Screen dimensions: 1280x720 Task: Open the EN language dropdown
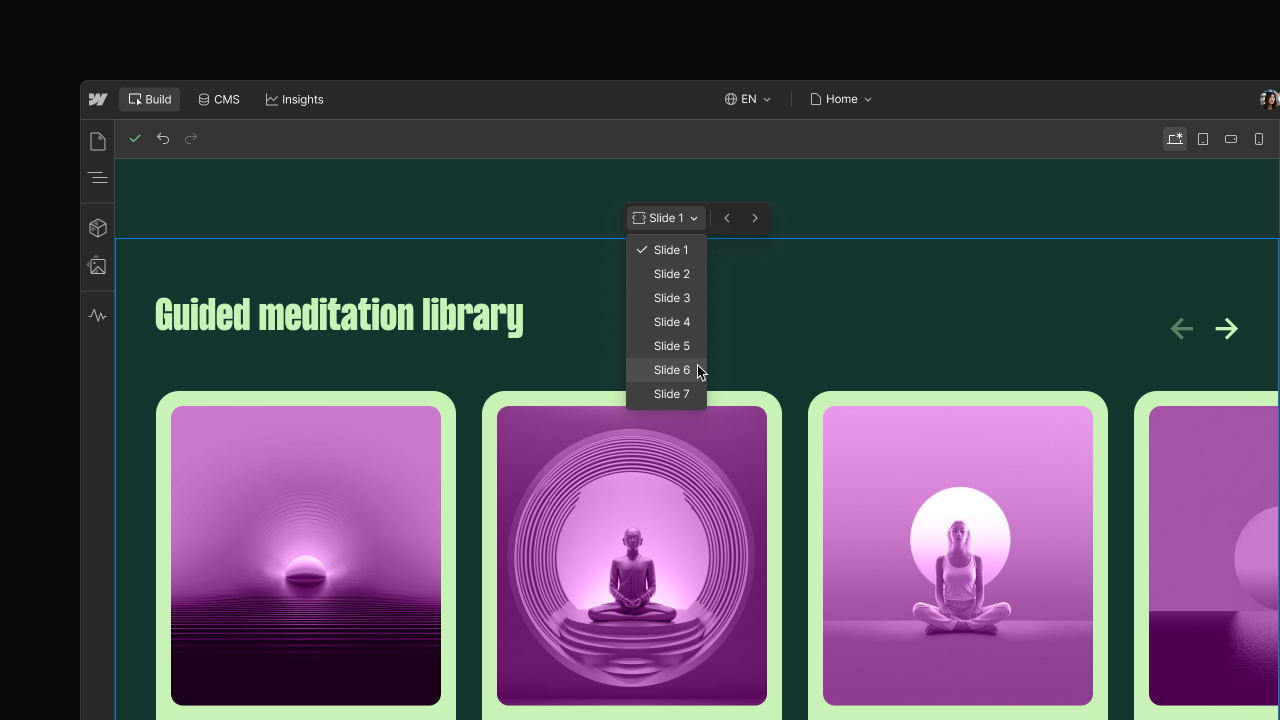[747, 99]
